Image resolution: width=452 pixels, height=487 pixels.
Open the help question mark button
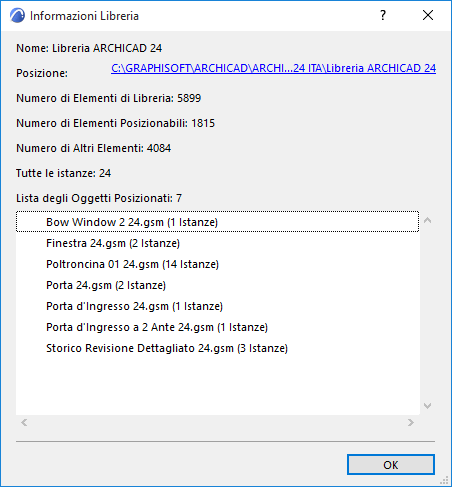pos(383,15)
